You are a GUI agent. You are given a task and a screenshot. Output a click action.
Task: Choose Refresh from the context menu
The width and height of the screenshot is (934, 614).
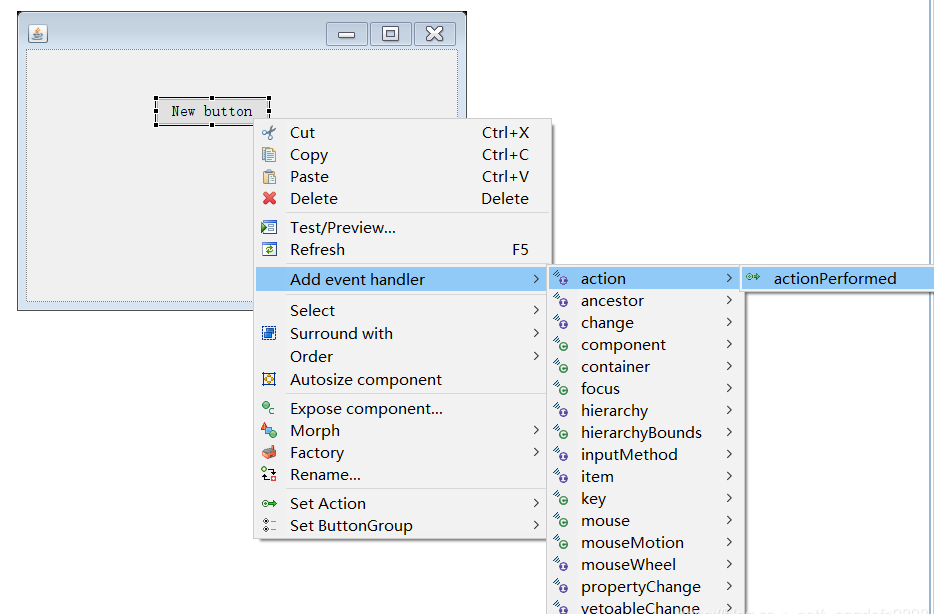tap(401, 250)
